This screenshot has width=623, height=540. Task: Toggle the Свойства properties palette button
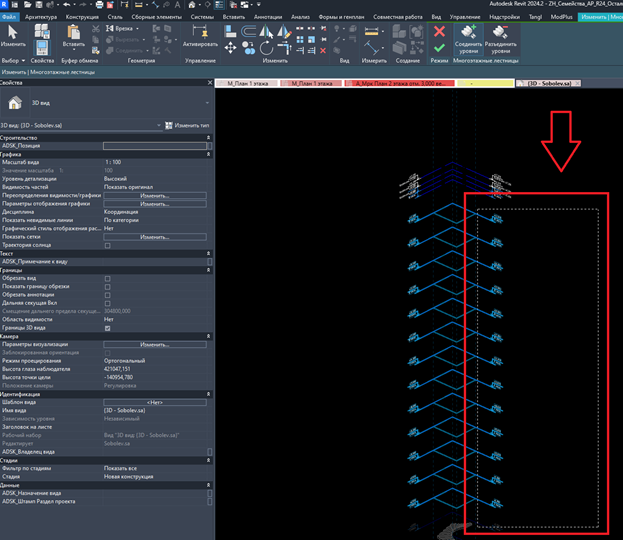tap(42, 48)
